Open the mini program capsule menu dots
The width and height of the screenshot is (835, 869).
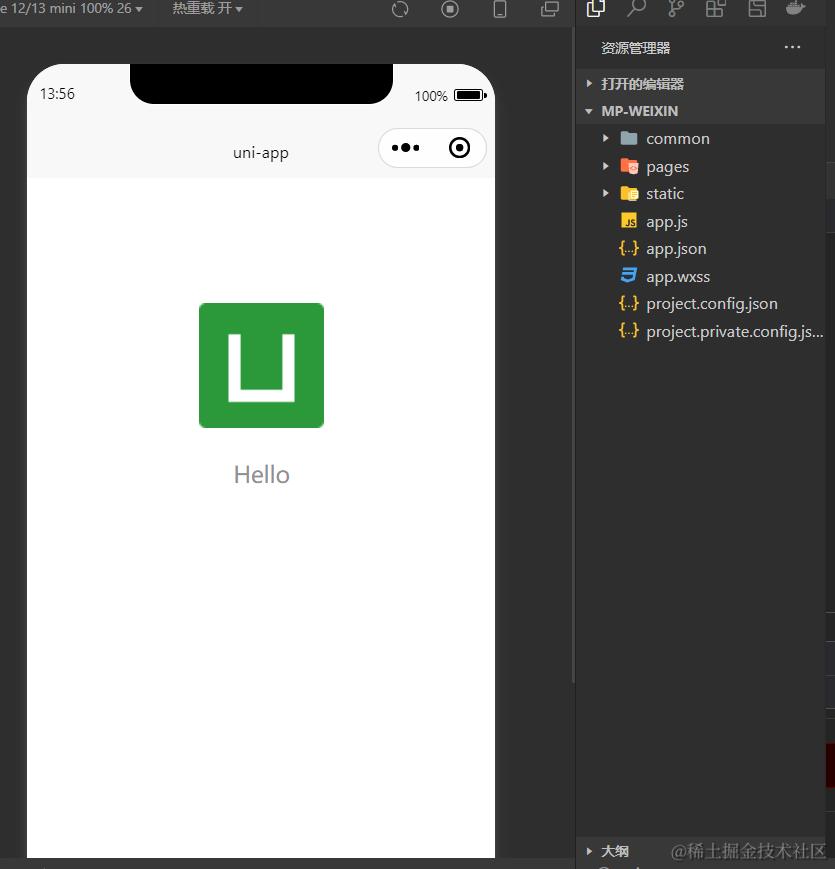[x=406, y=147]
